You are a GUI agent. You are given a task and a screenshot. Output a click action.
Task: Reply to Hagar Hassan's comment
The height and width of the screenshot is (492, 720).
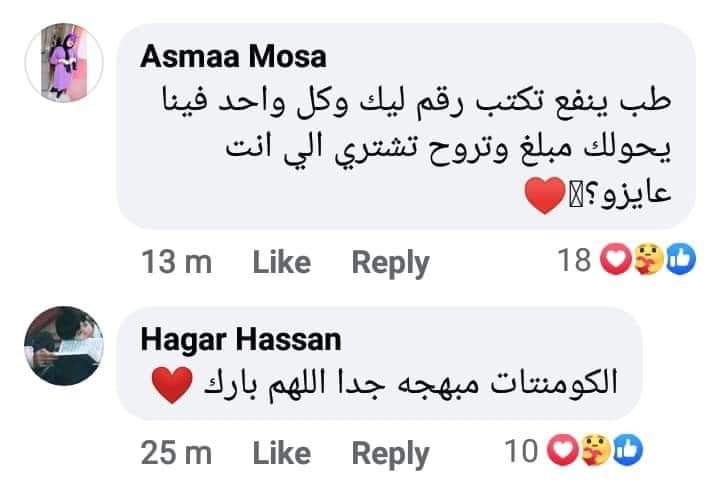(391, 453)
